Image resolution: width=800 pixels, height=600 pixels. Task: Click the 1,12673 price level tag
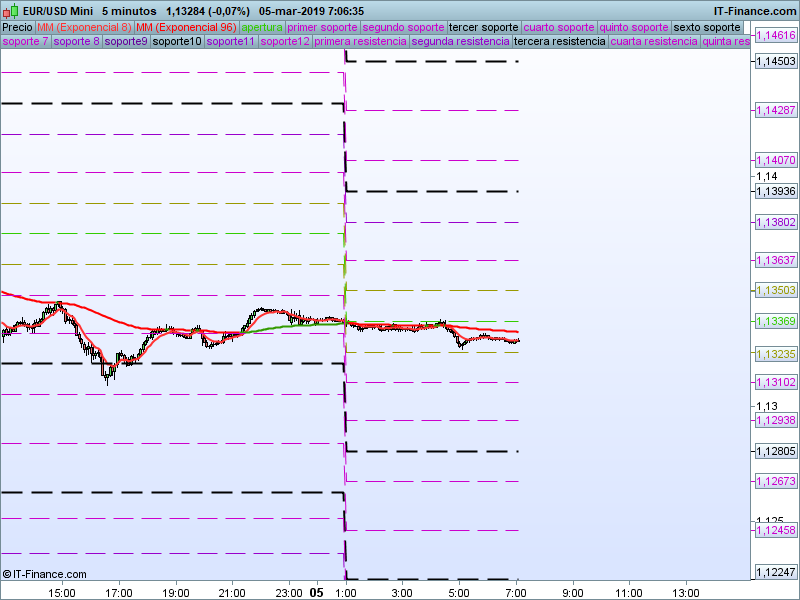tap(776, 481)
